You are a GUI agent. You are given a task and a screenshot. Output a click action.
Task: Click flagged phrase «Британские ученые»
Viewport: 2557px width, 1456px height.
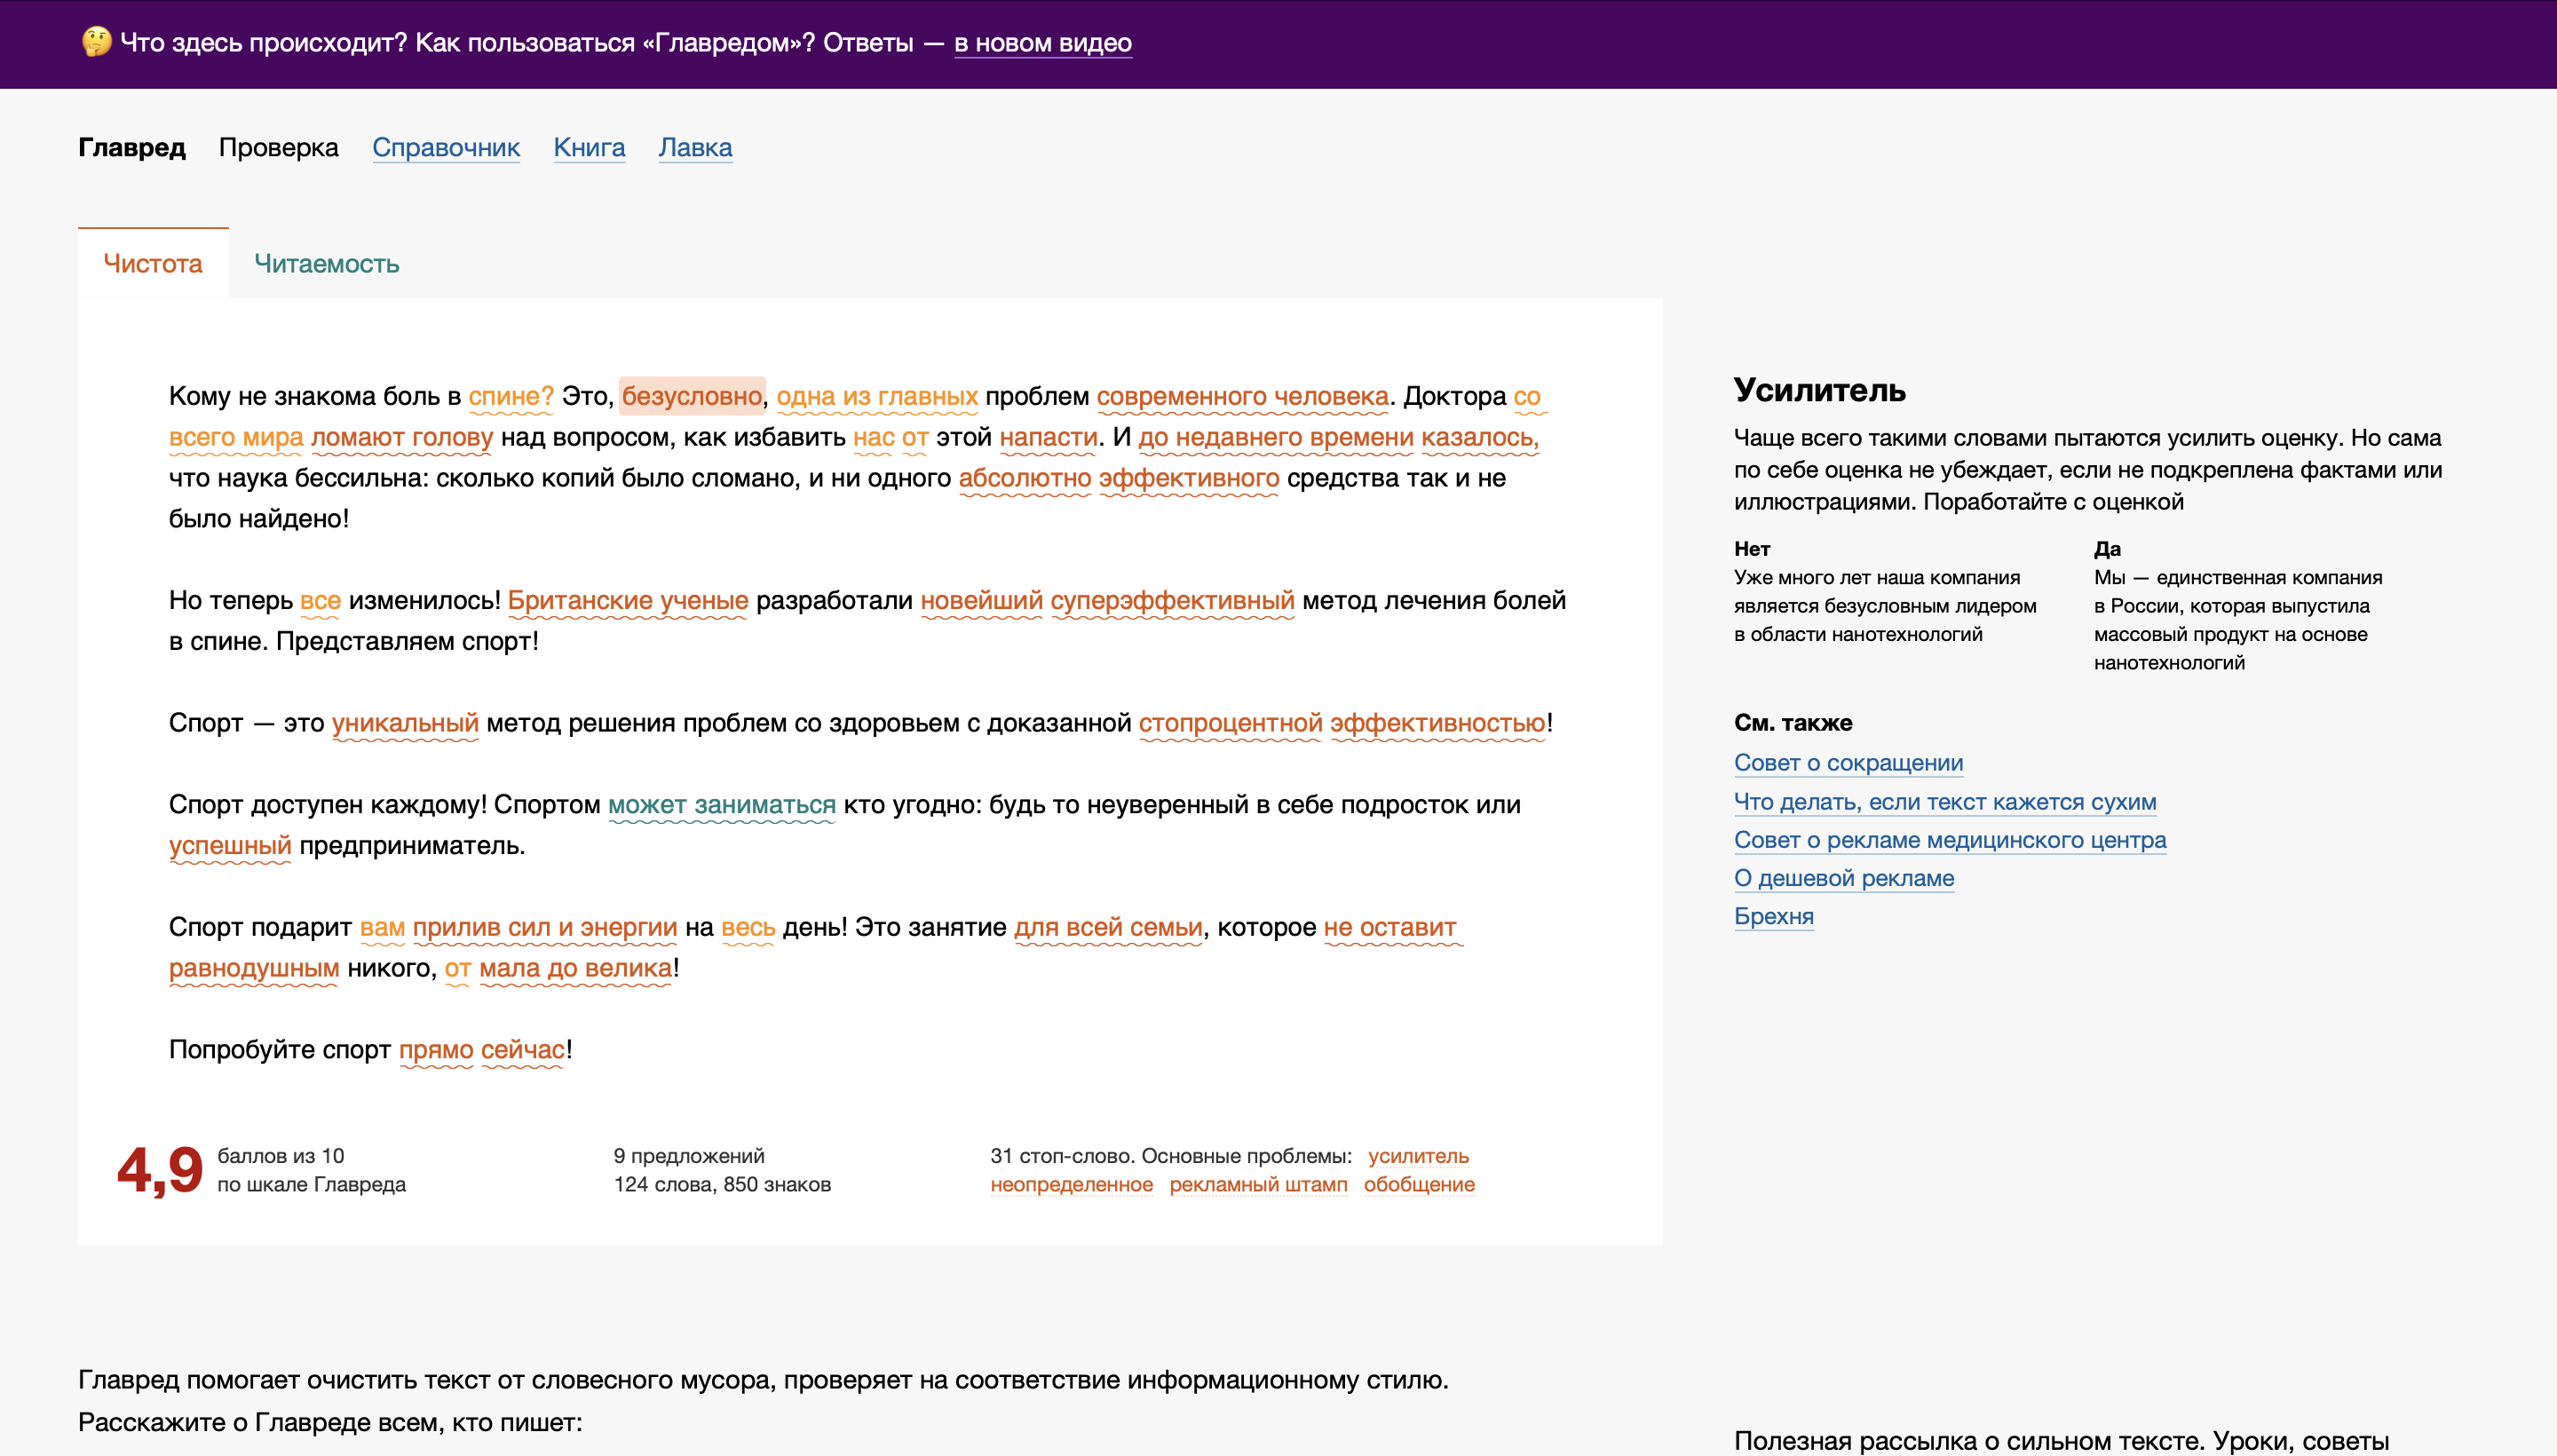click(x=628, y=600)
